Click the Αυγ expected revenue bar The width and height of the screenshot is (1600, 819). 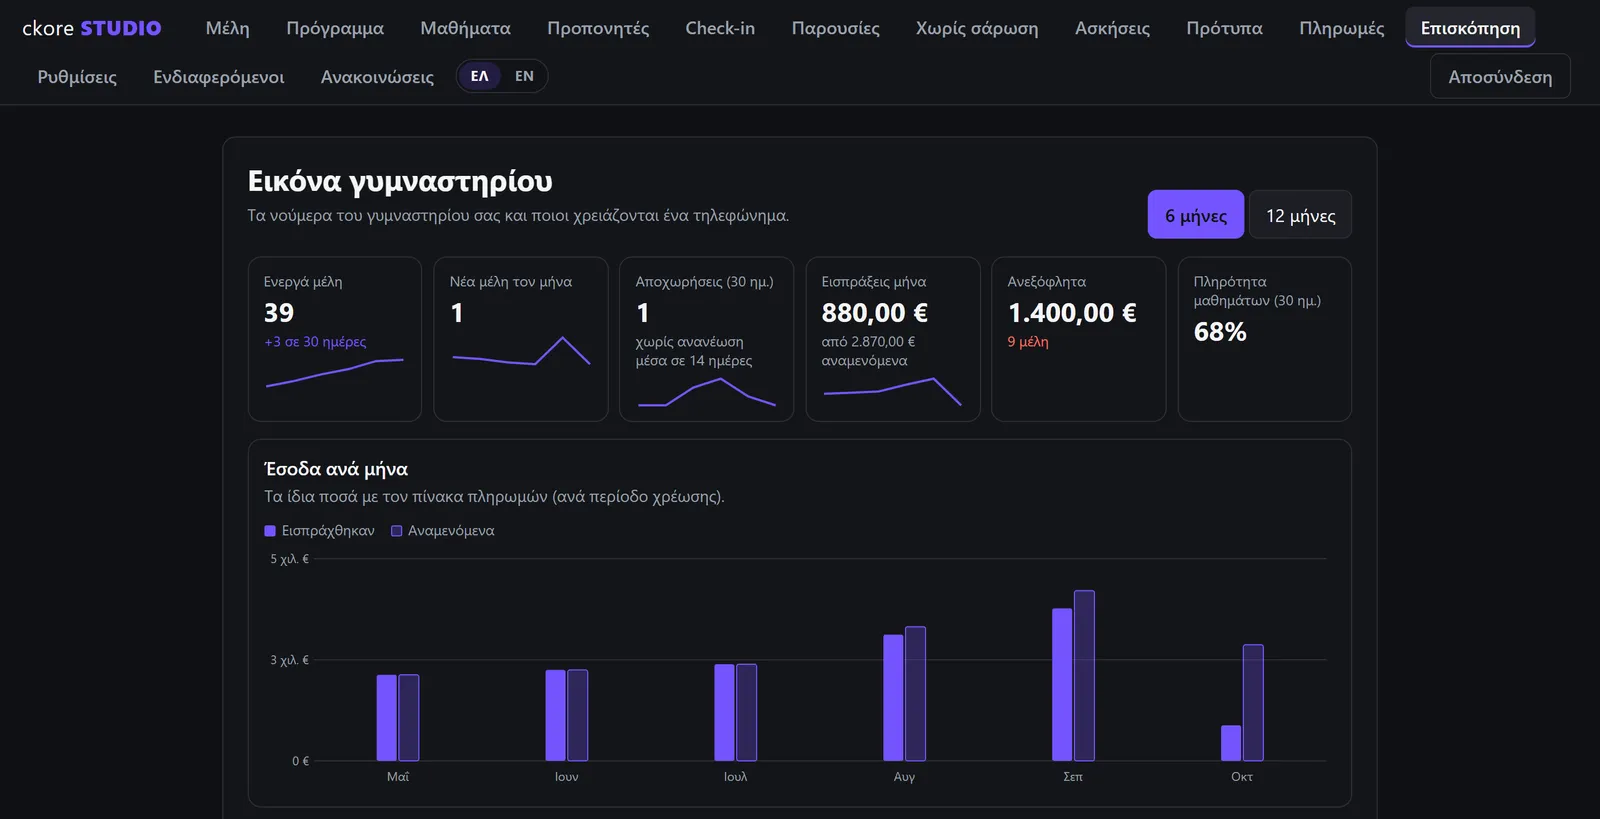pyautogui.click(x=915, y=694)
